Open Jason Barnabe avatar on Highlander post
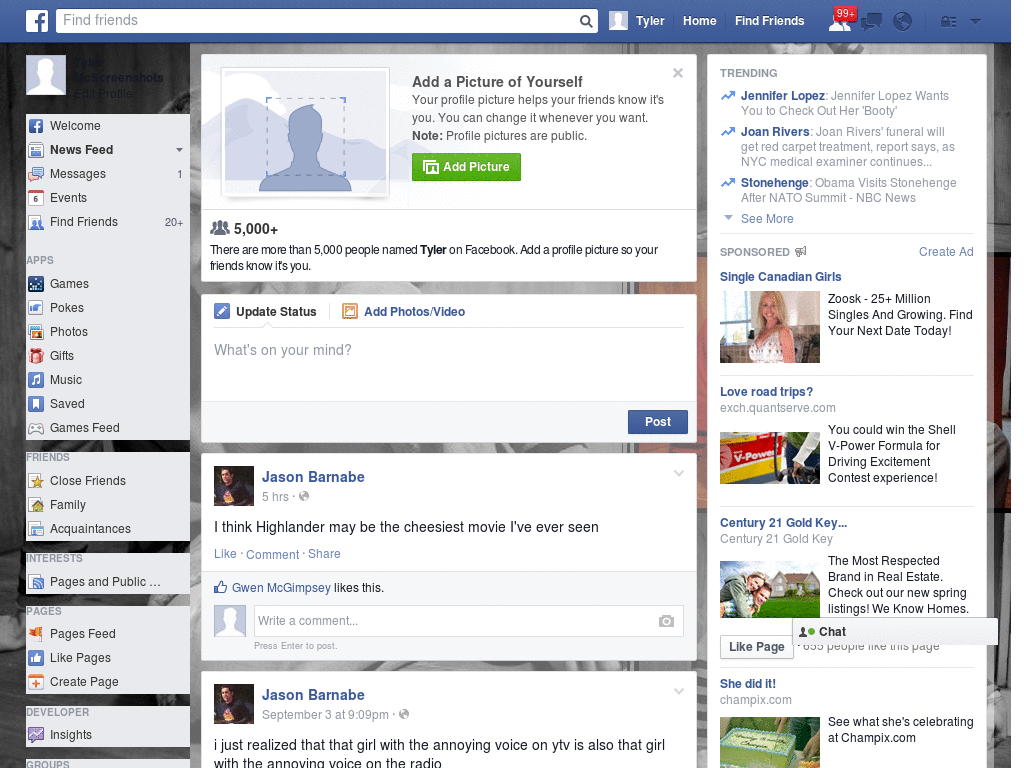Image resolution: width=1024 pixels, height=768 pixels. [x=234, y=486]
